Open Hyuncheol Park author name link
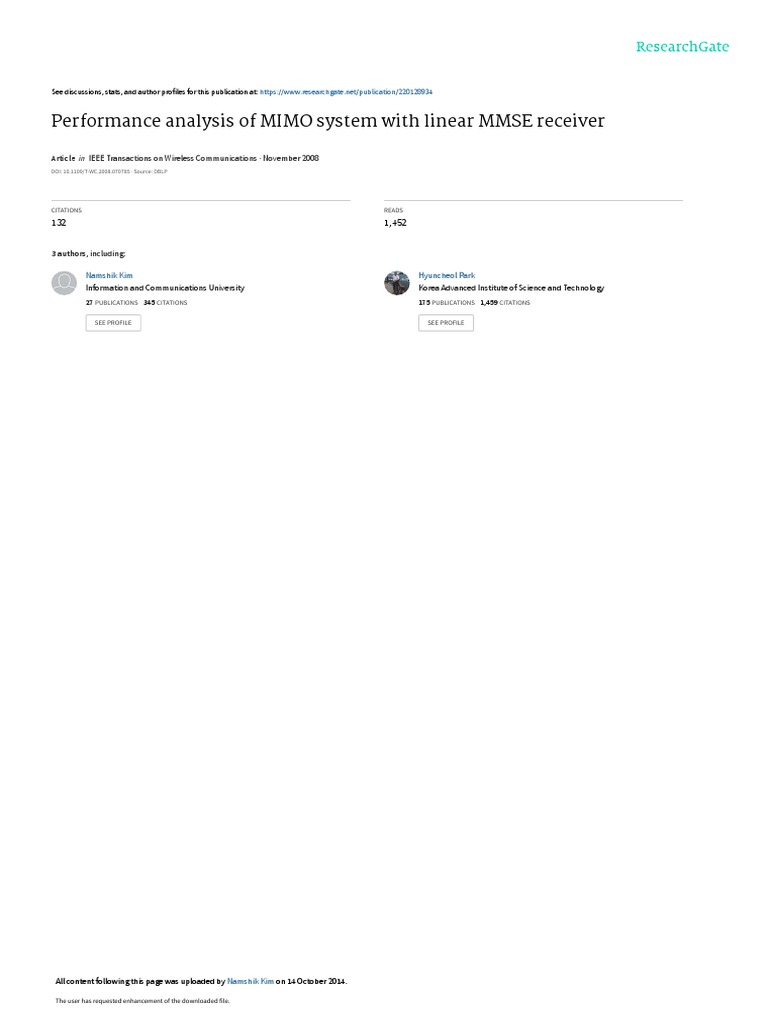 coord(447,276)
